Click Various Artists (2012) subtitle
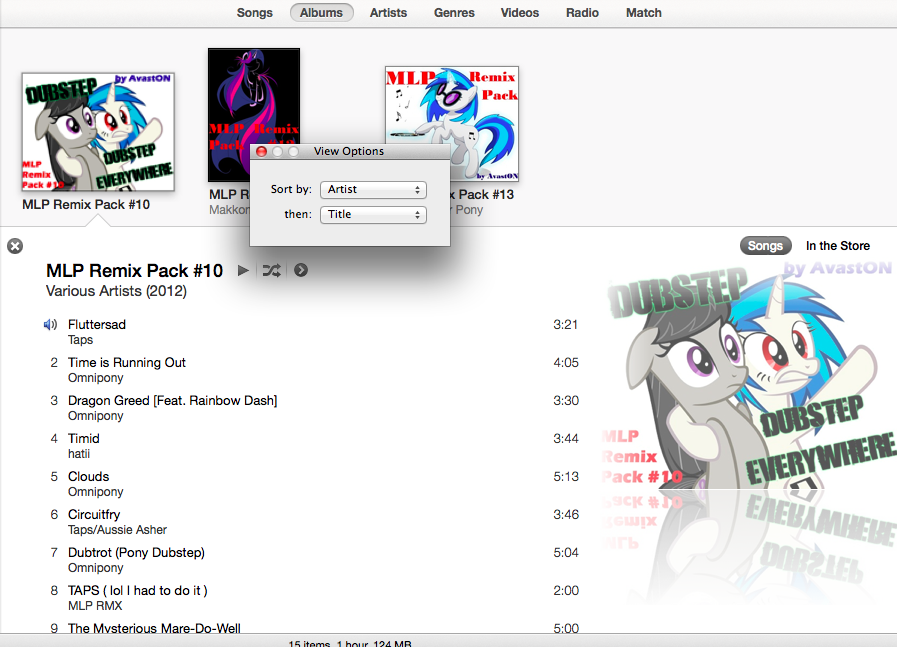The image size is (897, 647). tap(116, 291)
